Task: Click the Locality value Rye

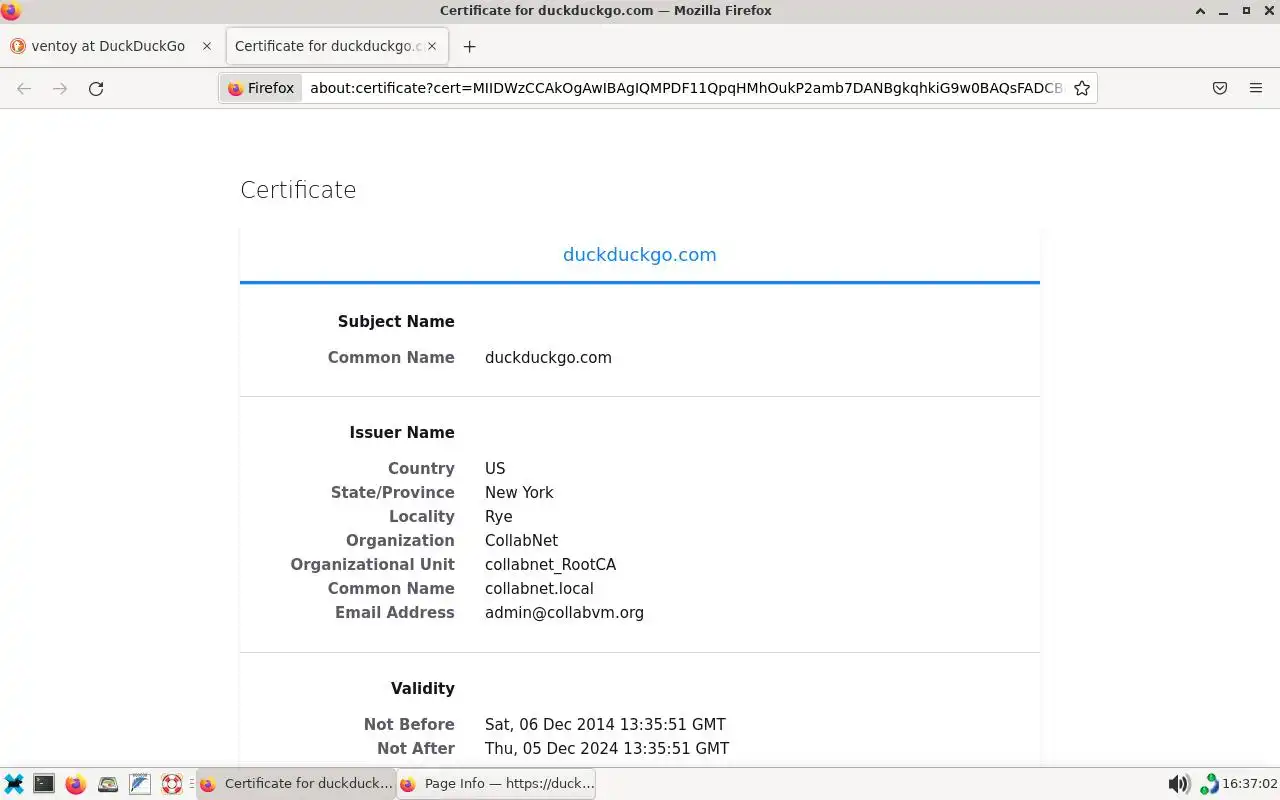Action: pos(499,517)
